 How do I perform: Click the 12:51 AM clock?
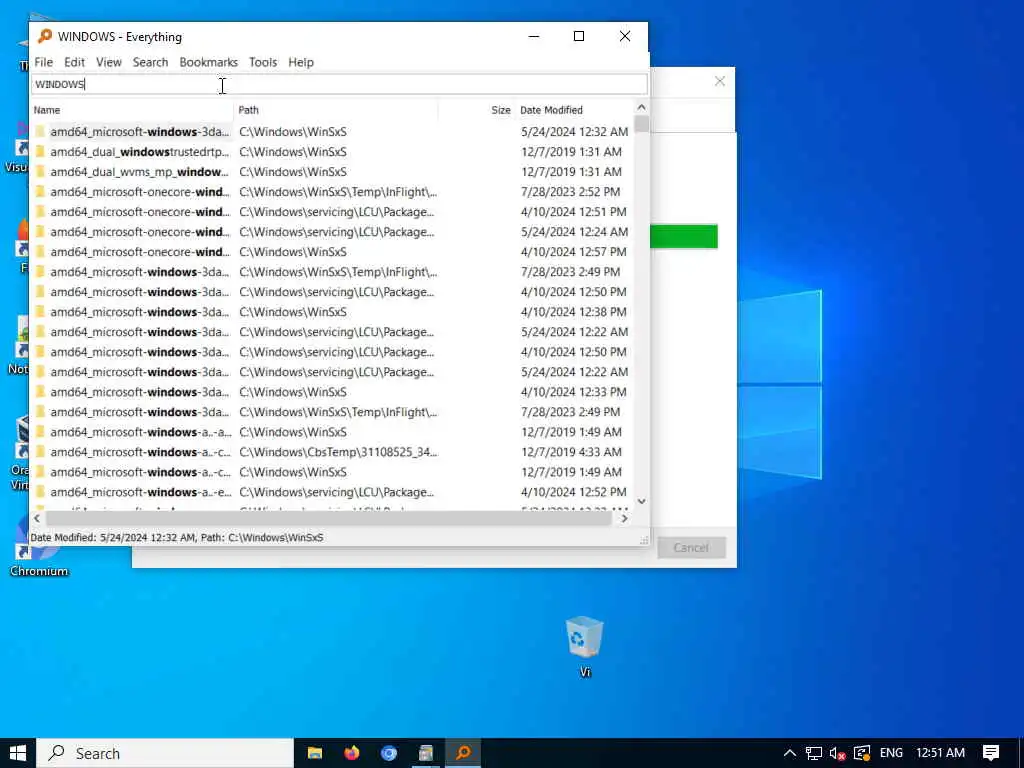940,753
